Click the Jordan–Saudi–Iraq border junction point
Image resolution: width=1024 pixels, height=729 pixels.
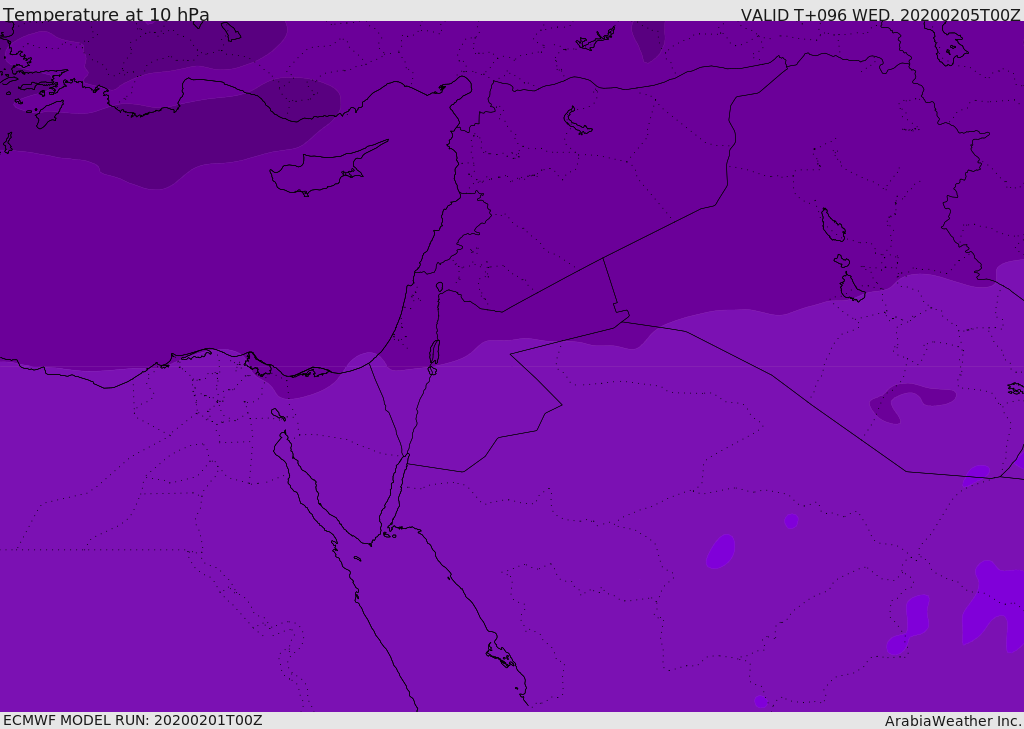coord(622,321)
